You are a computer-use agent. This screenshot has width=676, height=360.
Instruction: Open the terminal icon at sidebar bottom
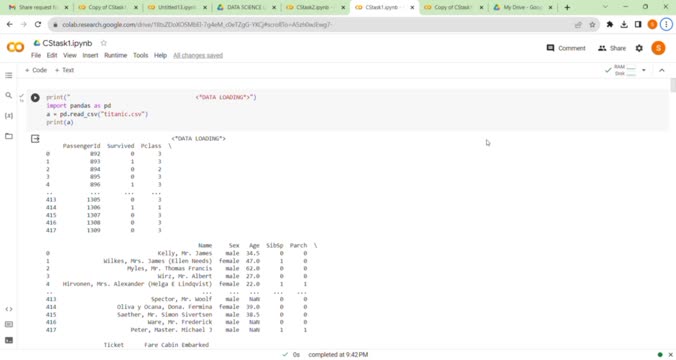(x=9, y=340)
